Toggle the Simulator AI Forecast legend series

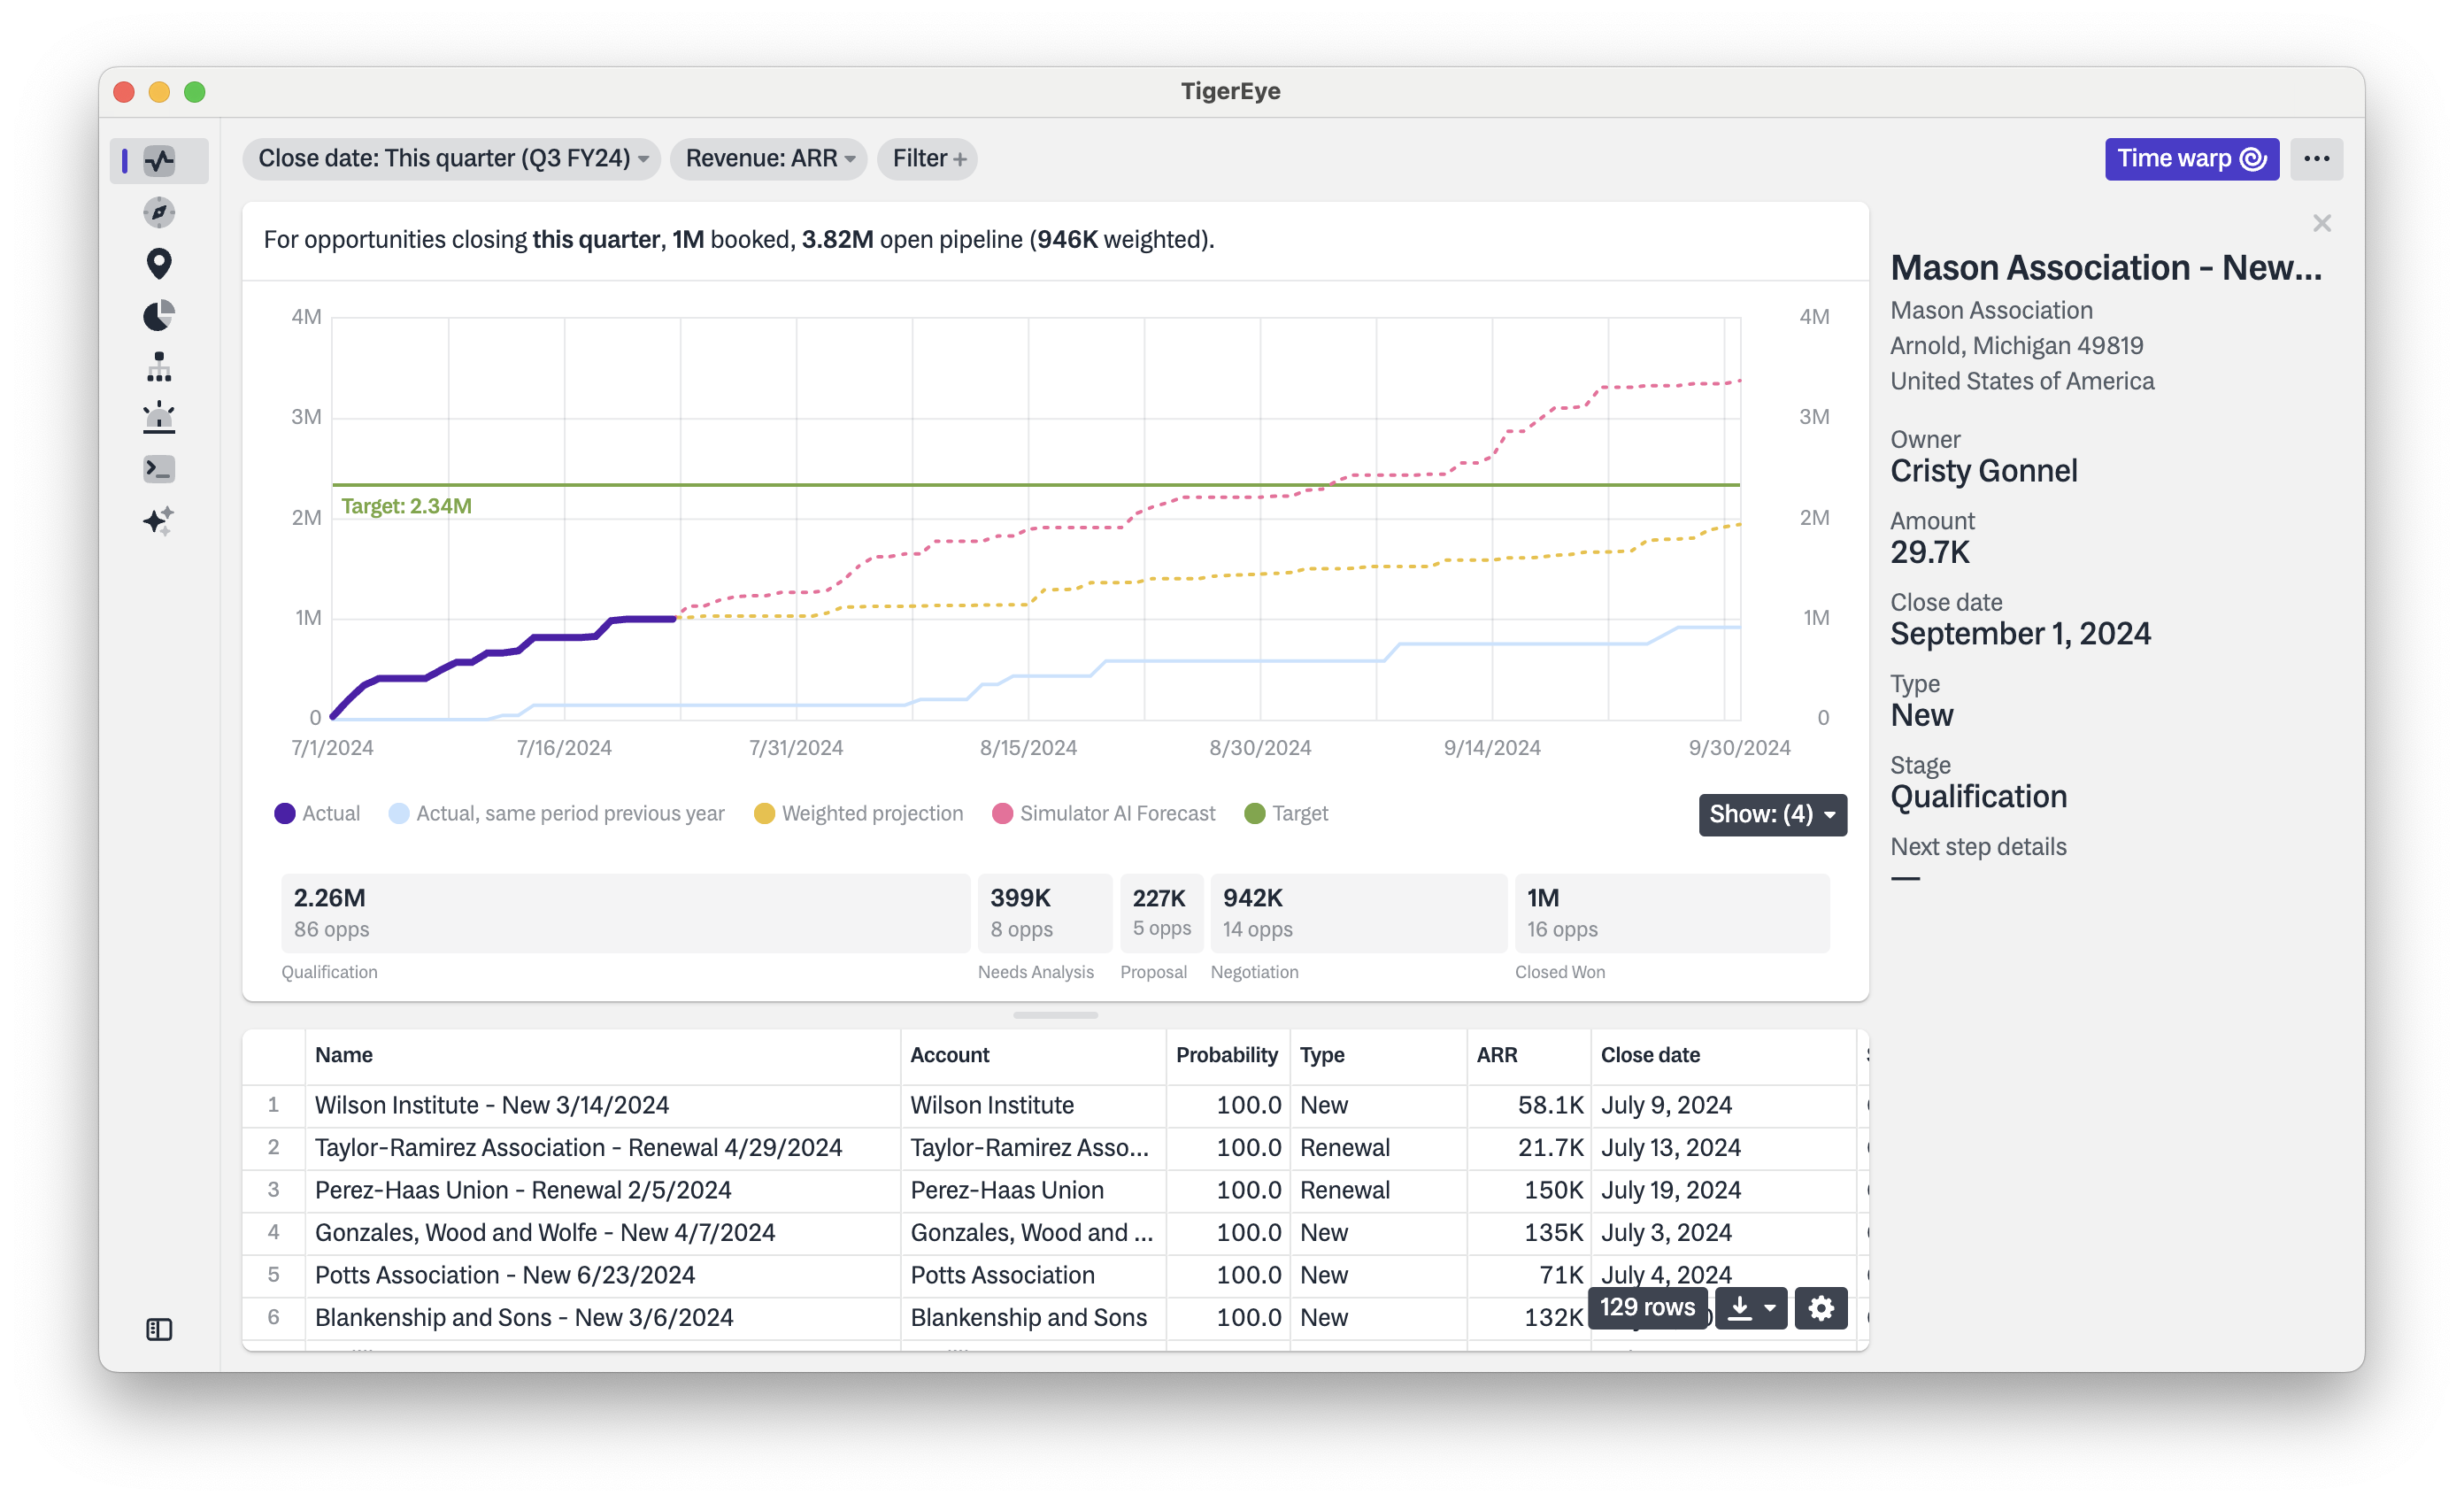click(1102, 813)
